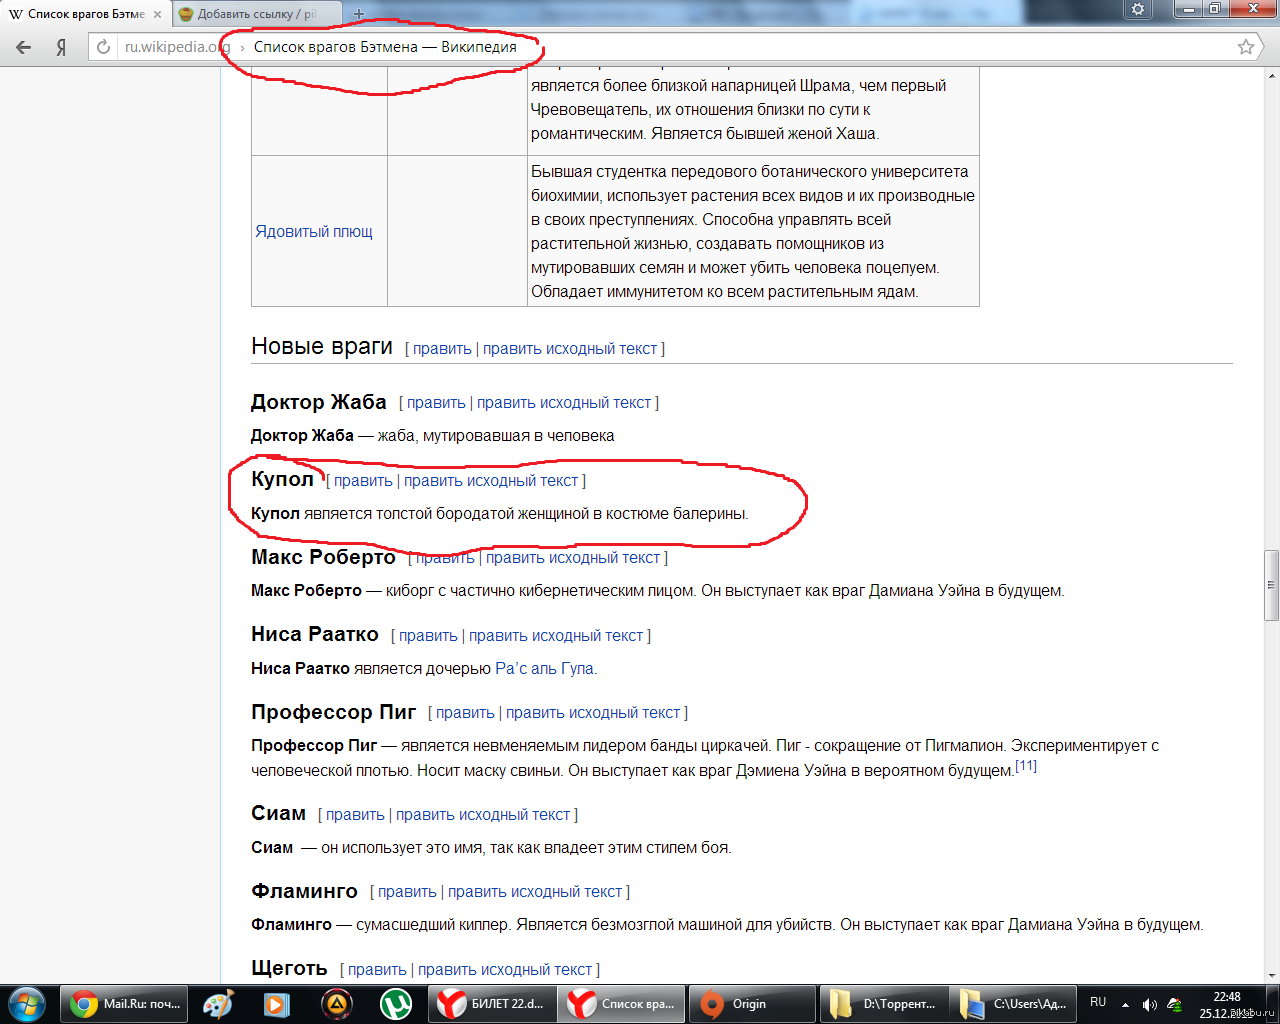The width and height of the screenshot is (1280, 1024).
Task: Open the Windows Start menu
Action: (26, 1004)
